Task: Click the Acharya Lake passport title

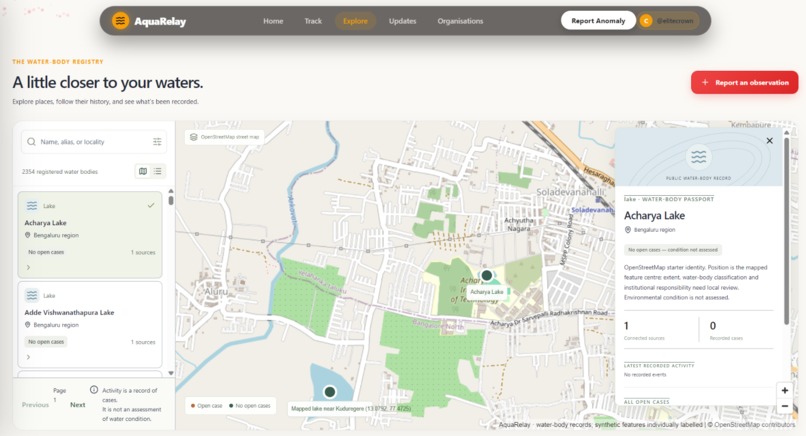Action: click(x=654, y=215)
